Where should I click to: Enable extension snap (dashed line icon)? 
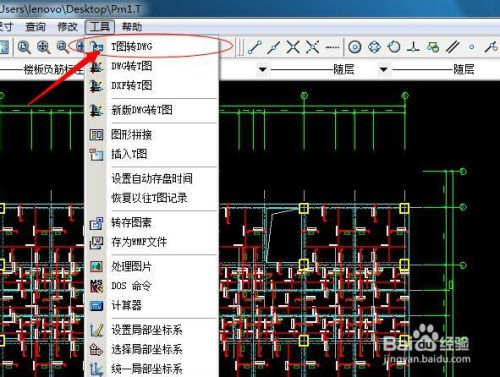(x=332, y=47)
